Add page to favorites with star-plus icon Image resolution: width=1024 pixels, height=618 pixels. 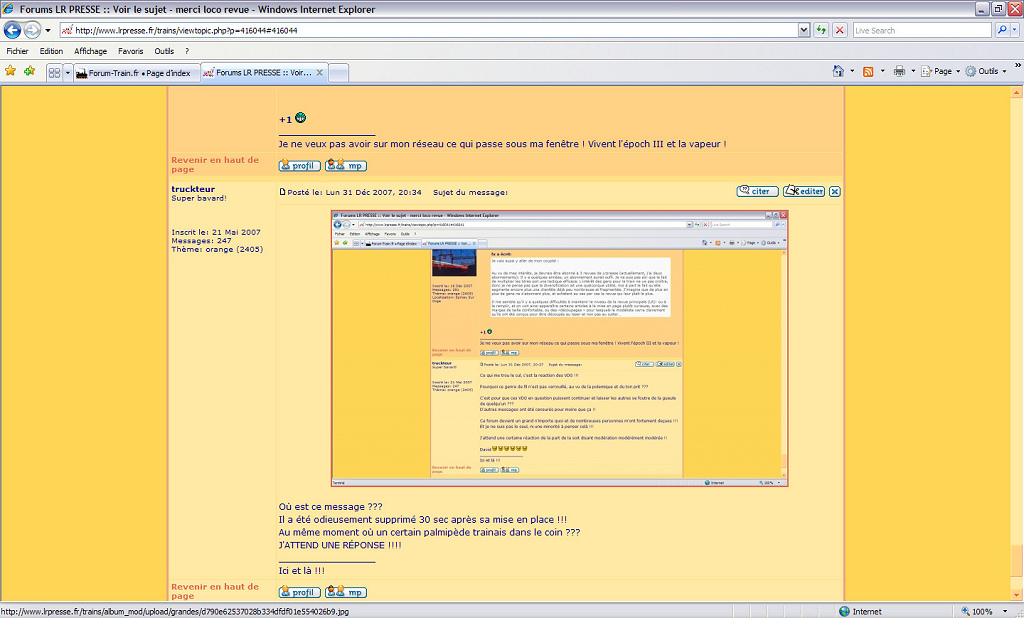(x=29, y=71)
